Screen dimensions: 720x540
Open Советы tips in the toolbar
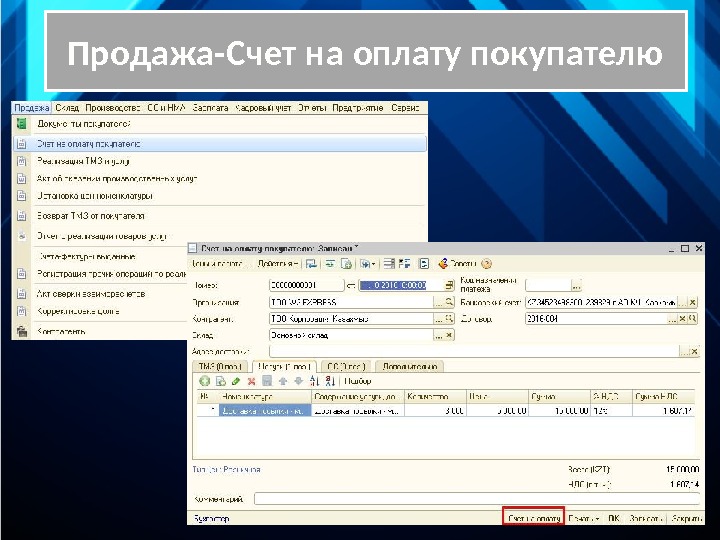(x=457, y=264)
